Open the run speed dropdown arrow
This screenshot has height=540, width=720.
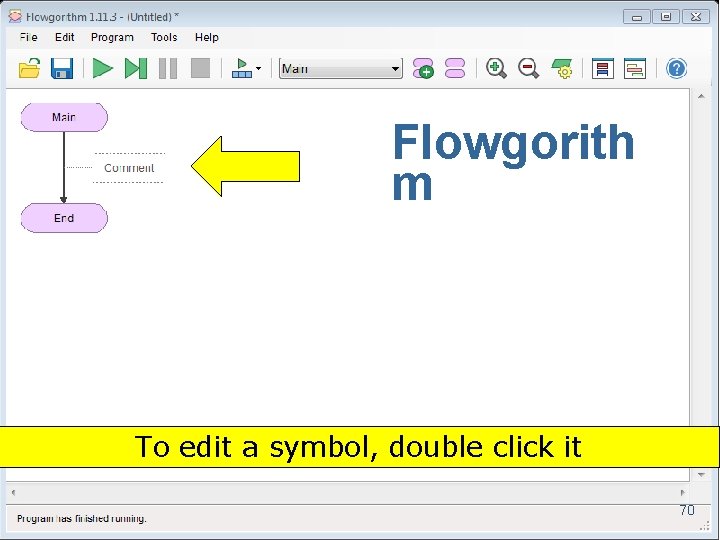[x=259, y=68]
